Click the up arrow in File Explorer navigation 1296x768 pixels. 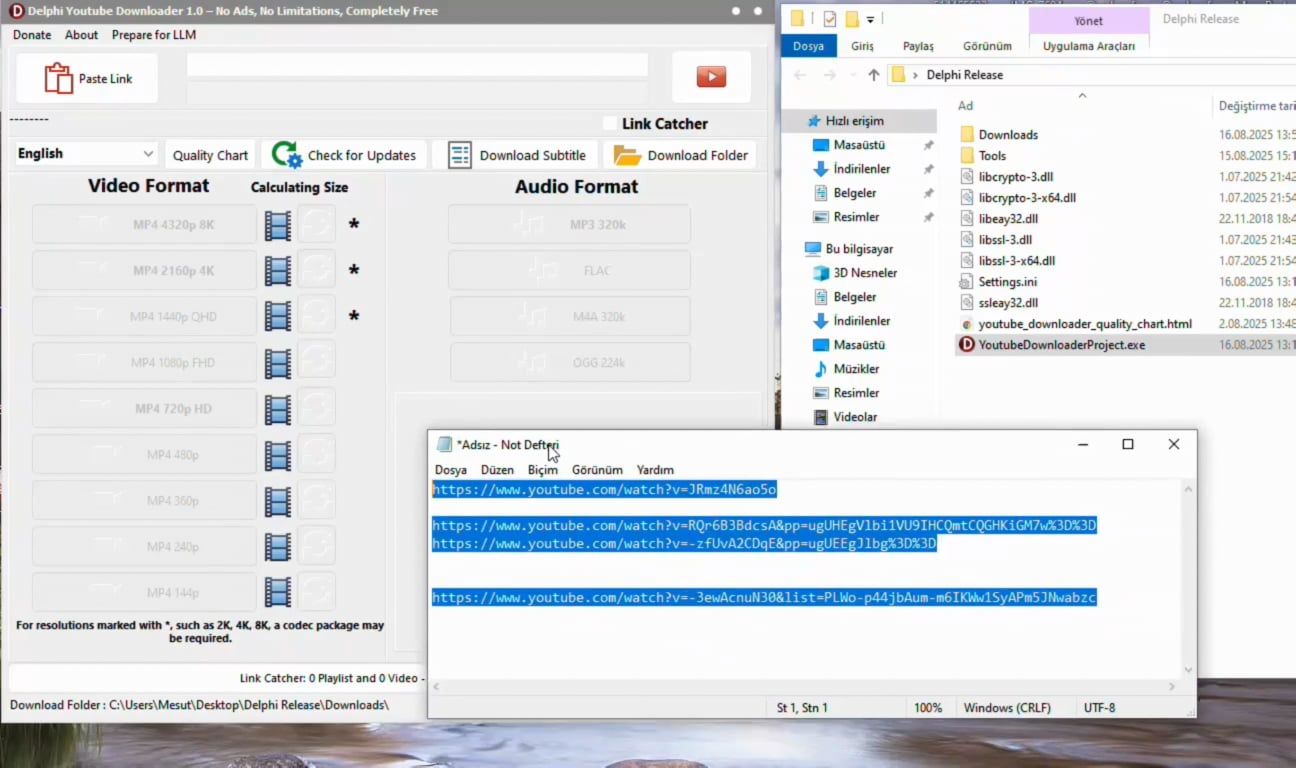tap(874, 75)
